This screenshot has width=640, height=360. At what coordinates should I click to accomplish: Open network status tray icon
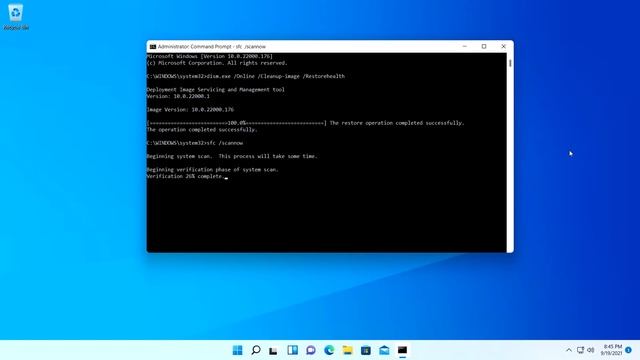pos(580,350)
